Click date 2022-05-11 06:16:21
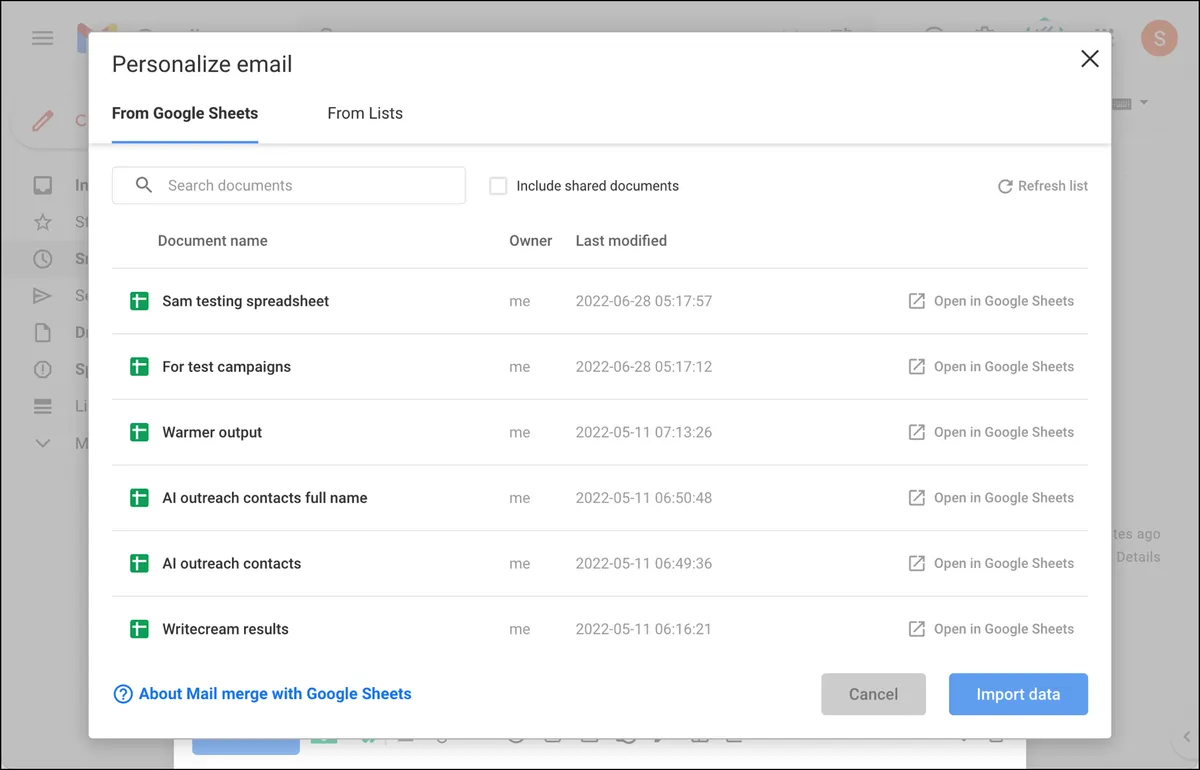The height and width of the screenshot is (770, 1200). [644, 629]
